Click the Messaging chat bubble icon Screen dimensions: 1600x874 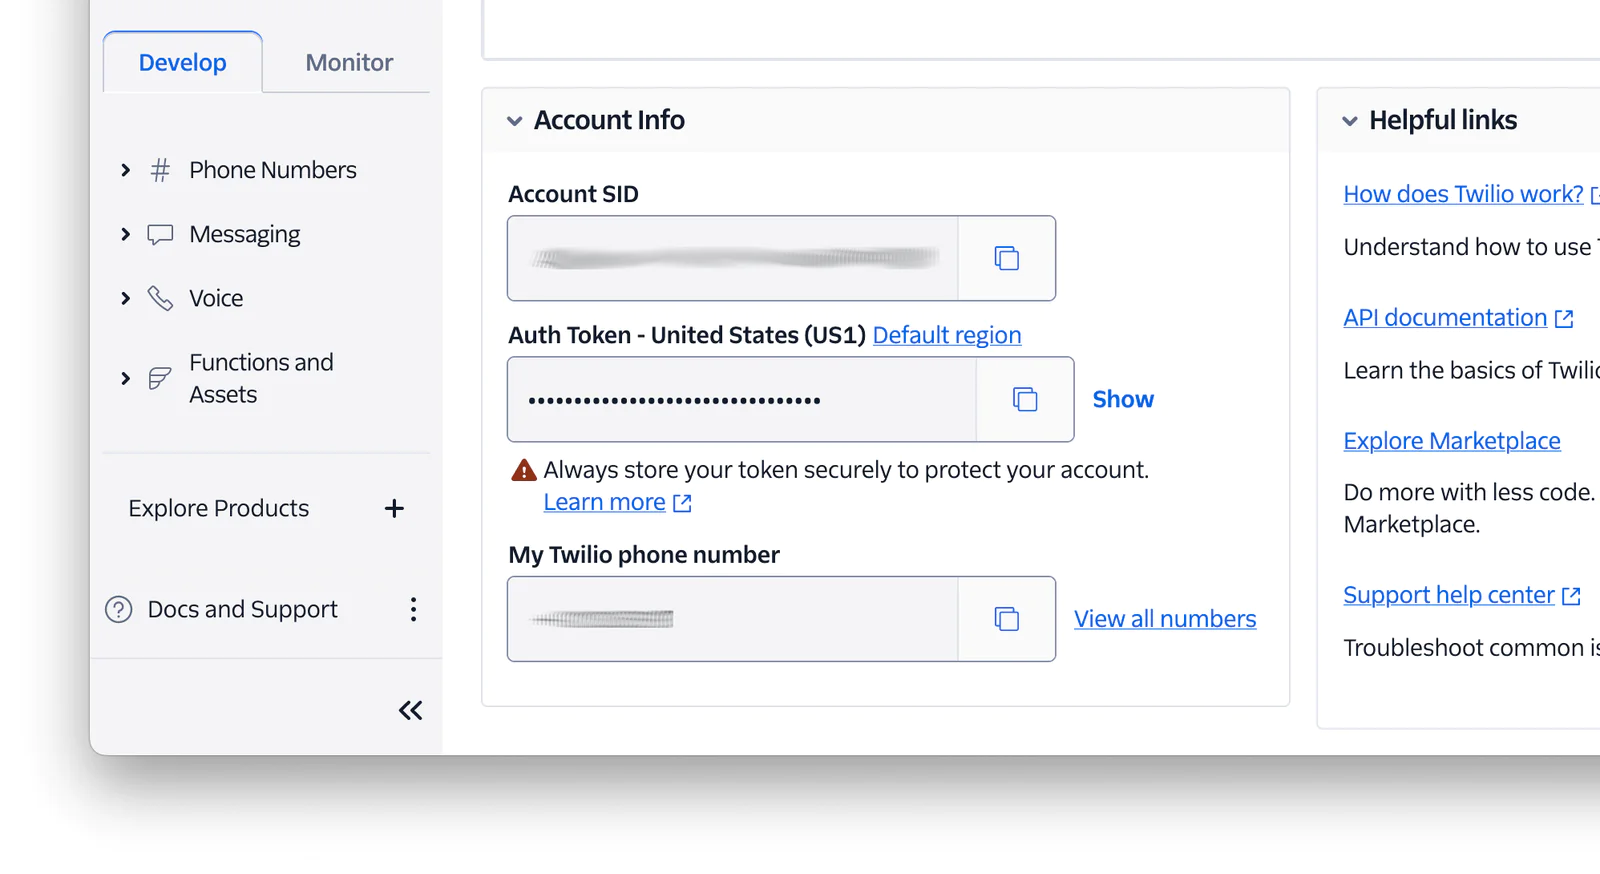click(x=160, y=234)
